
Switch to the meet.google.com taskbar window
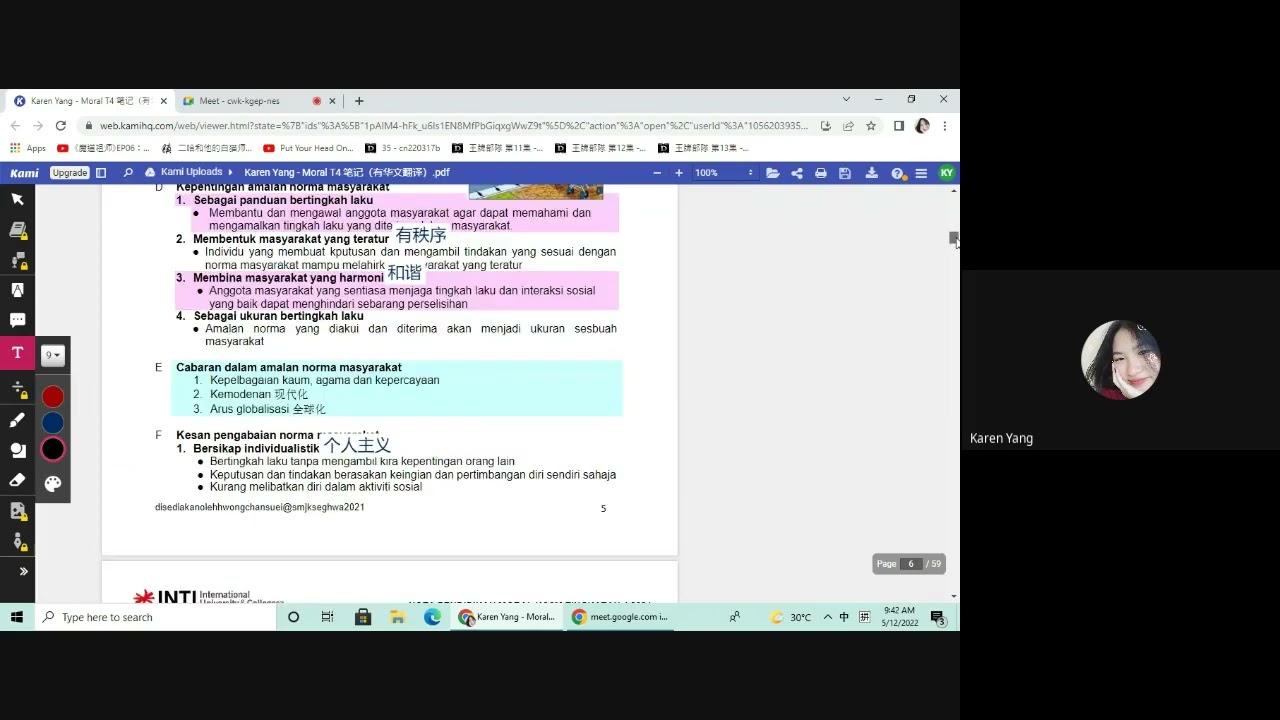pyautogui.click(x=620, y=617)
